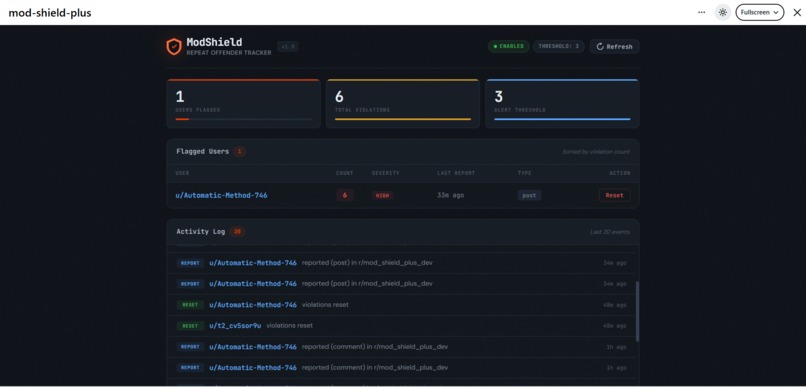
Task: Click the Refresh button
Action: coord(614,46)
